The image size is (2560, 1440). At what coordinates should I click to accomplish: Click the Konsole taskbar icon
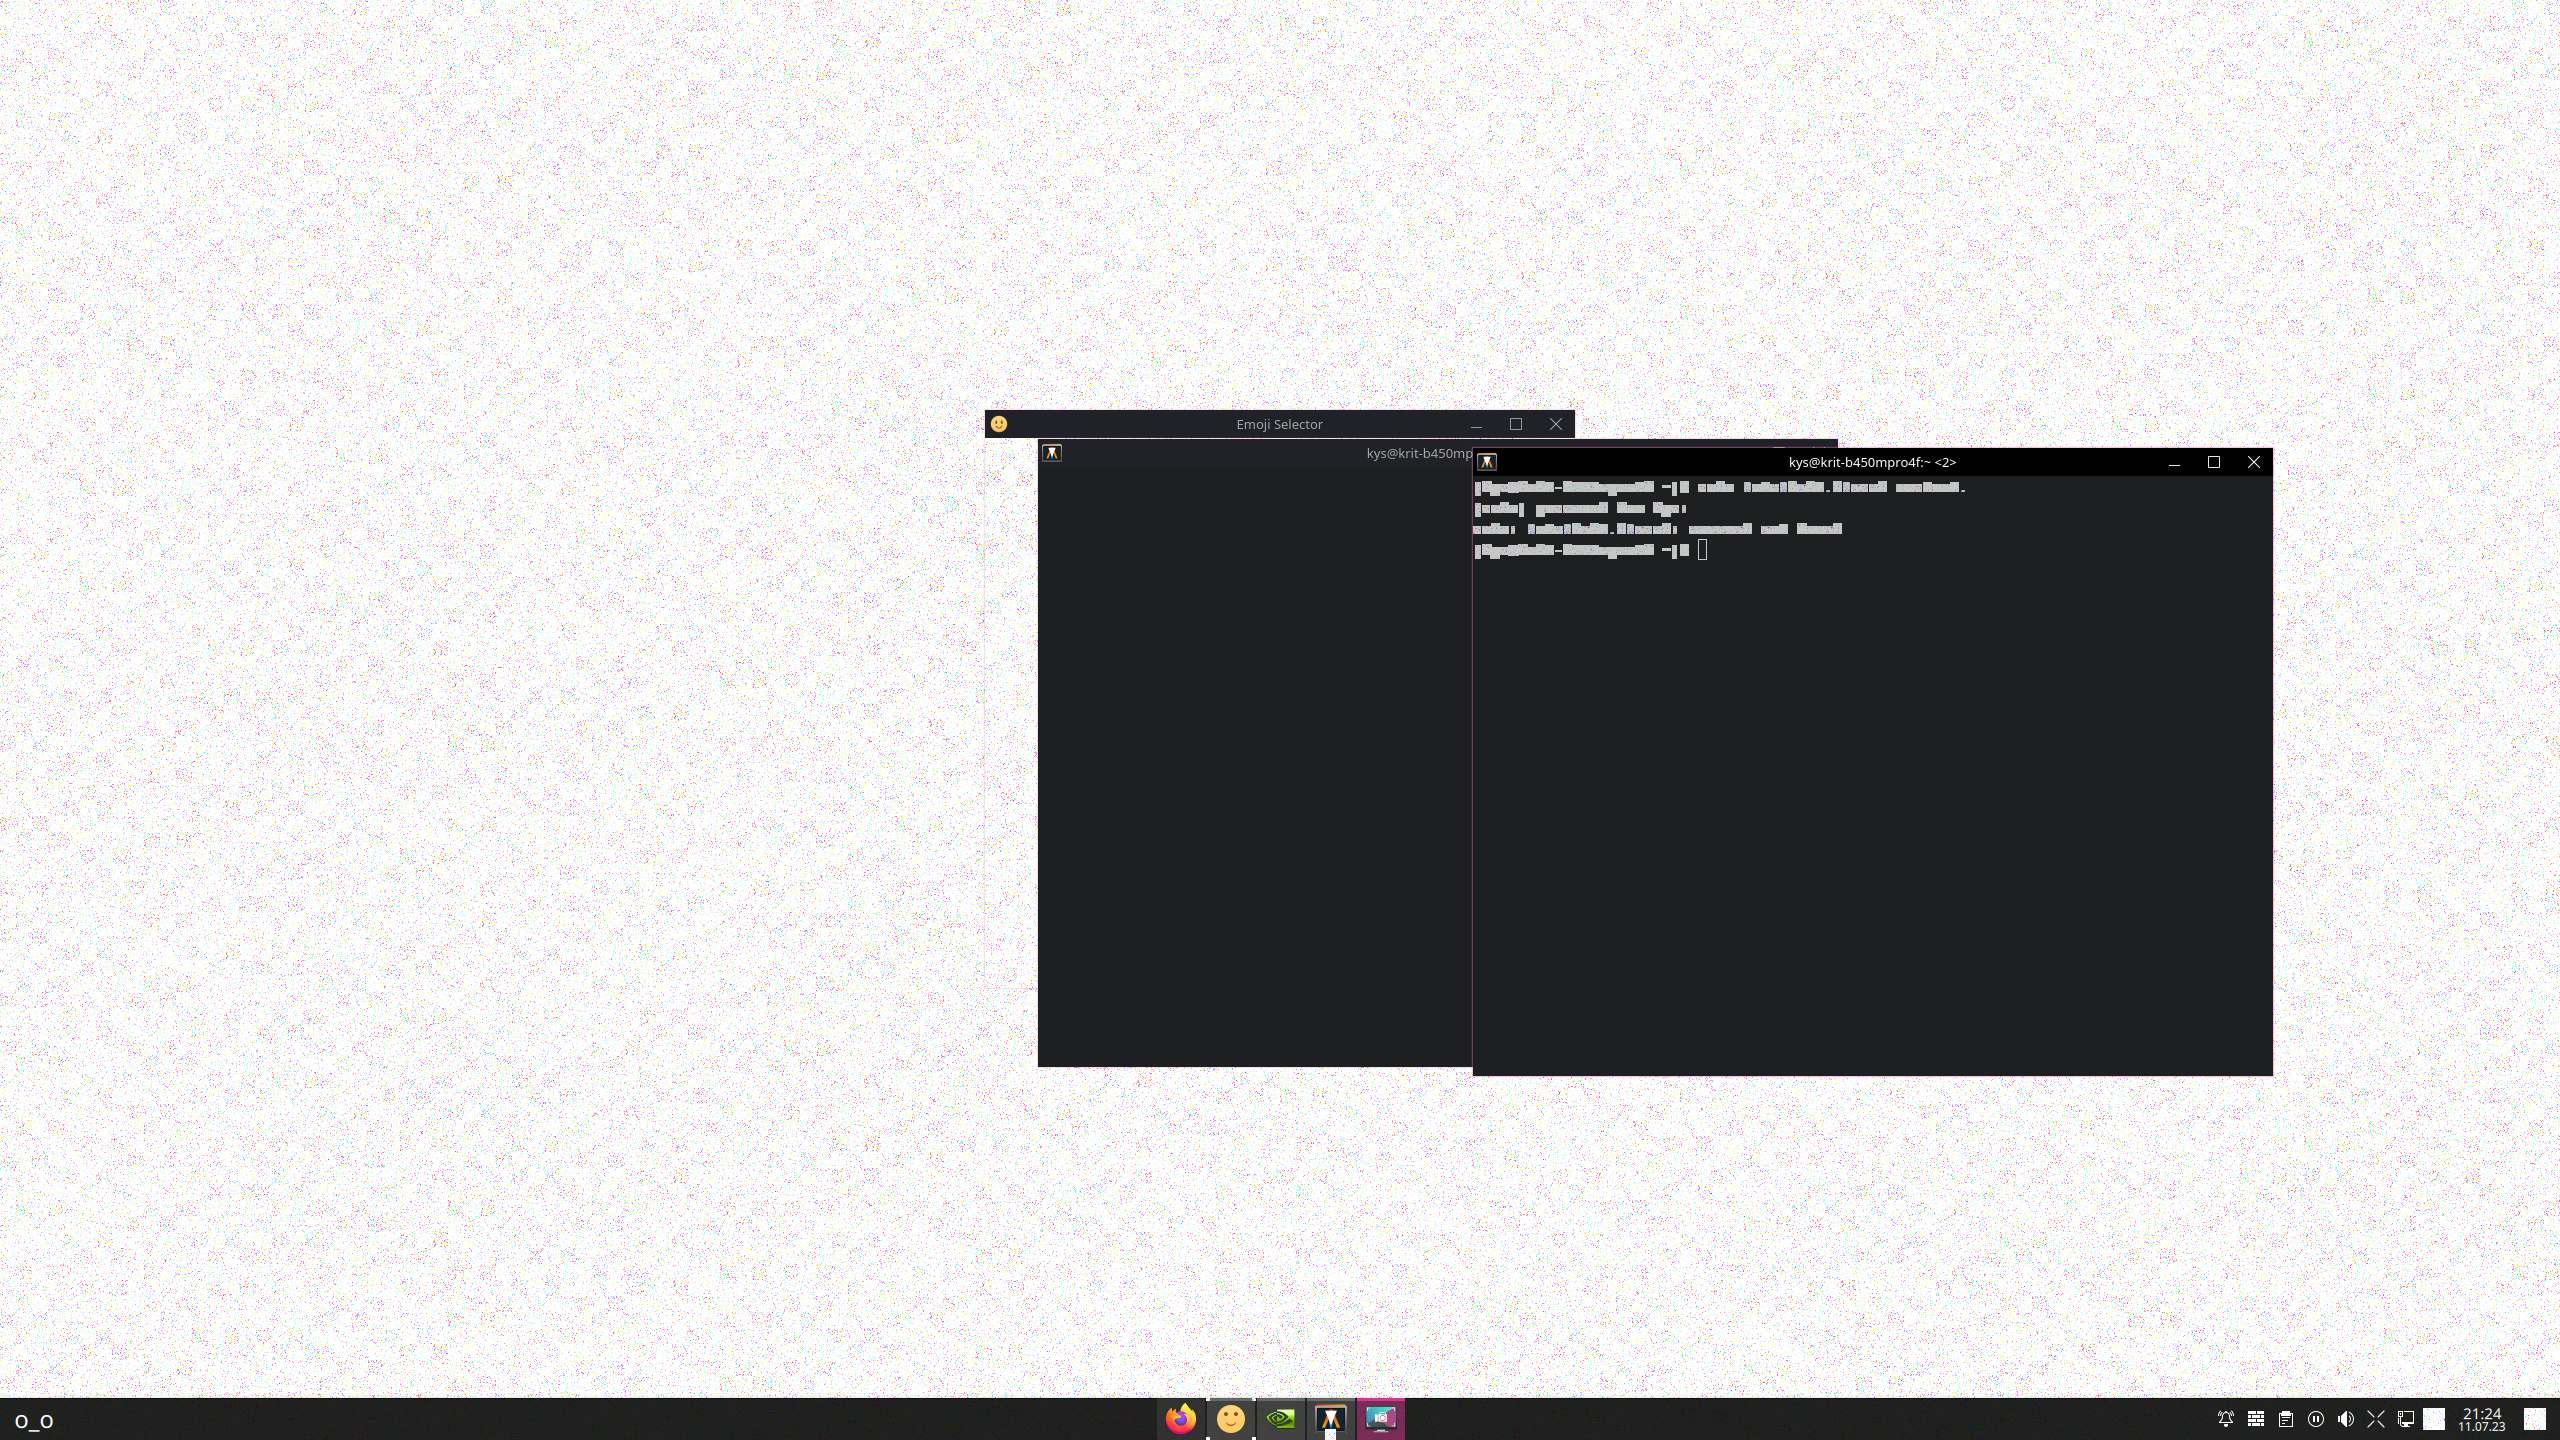pyautogui.click(x=1331, y=1418)
